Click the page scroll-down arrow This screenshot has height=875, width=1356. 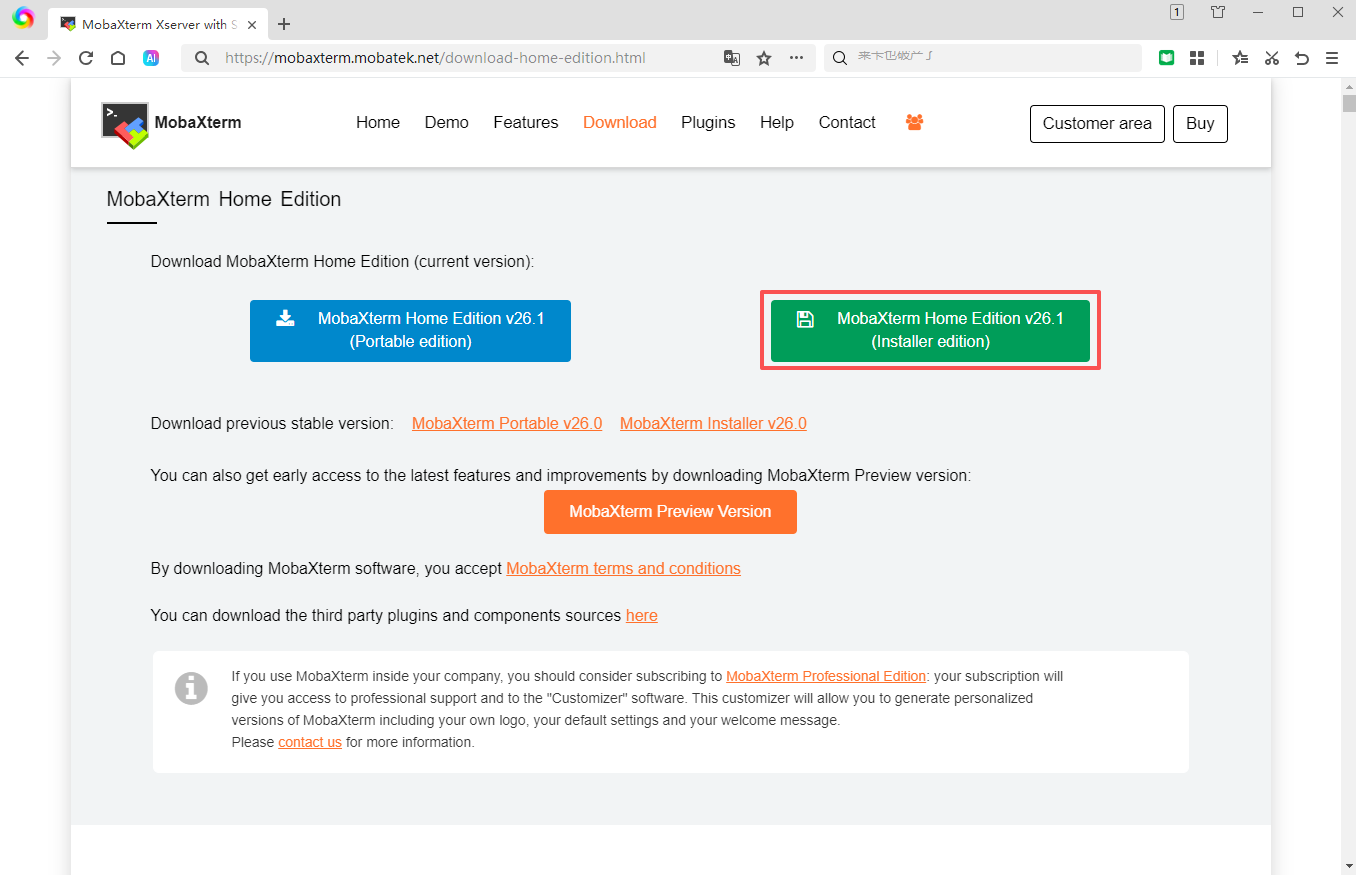[x=1348, y=865]
